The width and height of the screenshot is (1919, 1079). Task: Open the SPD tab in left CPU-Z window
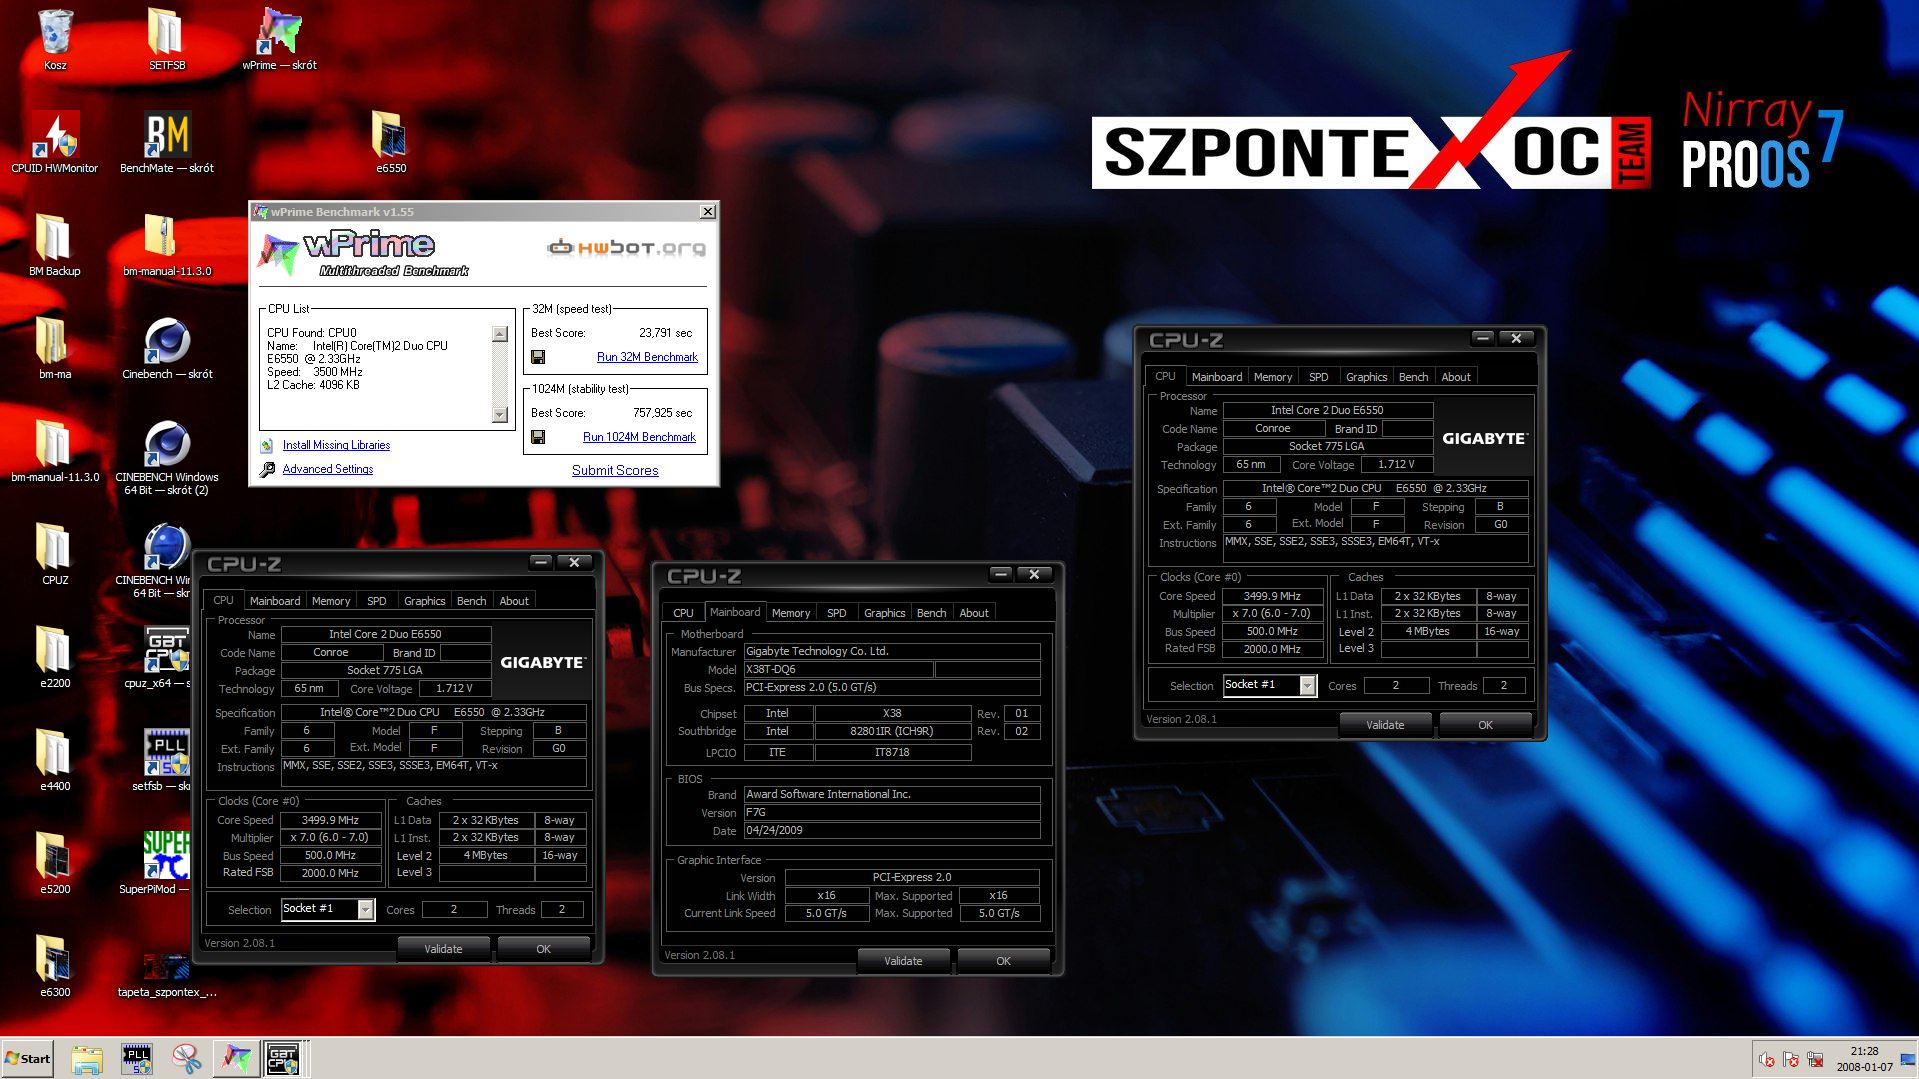376,601
